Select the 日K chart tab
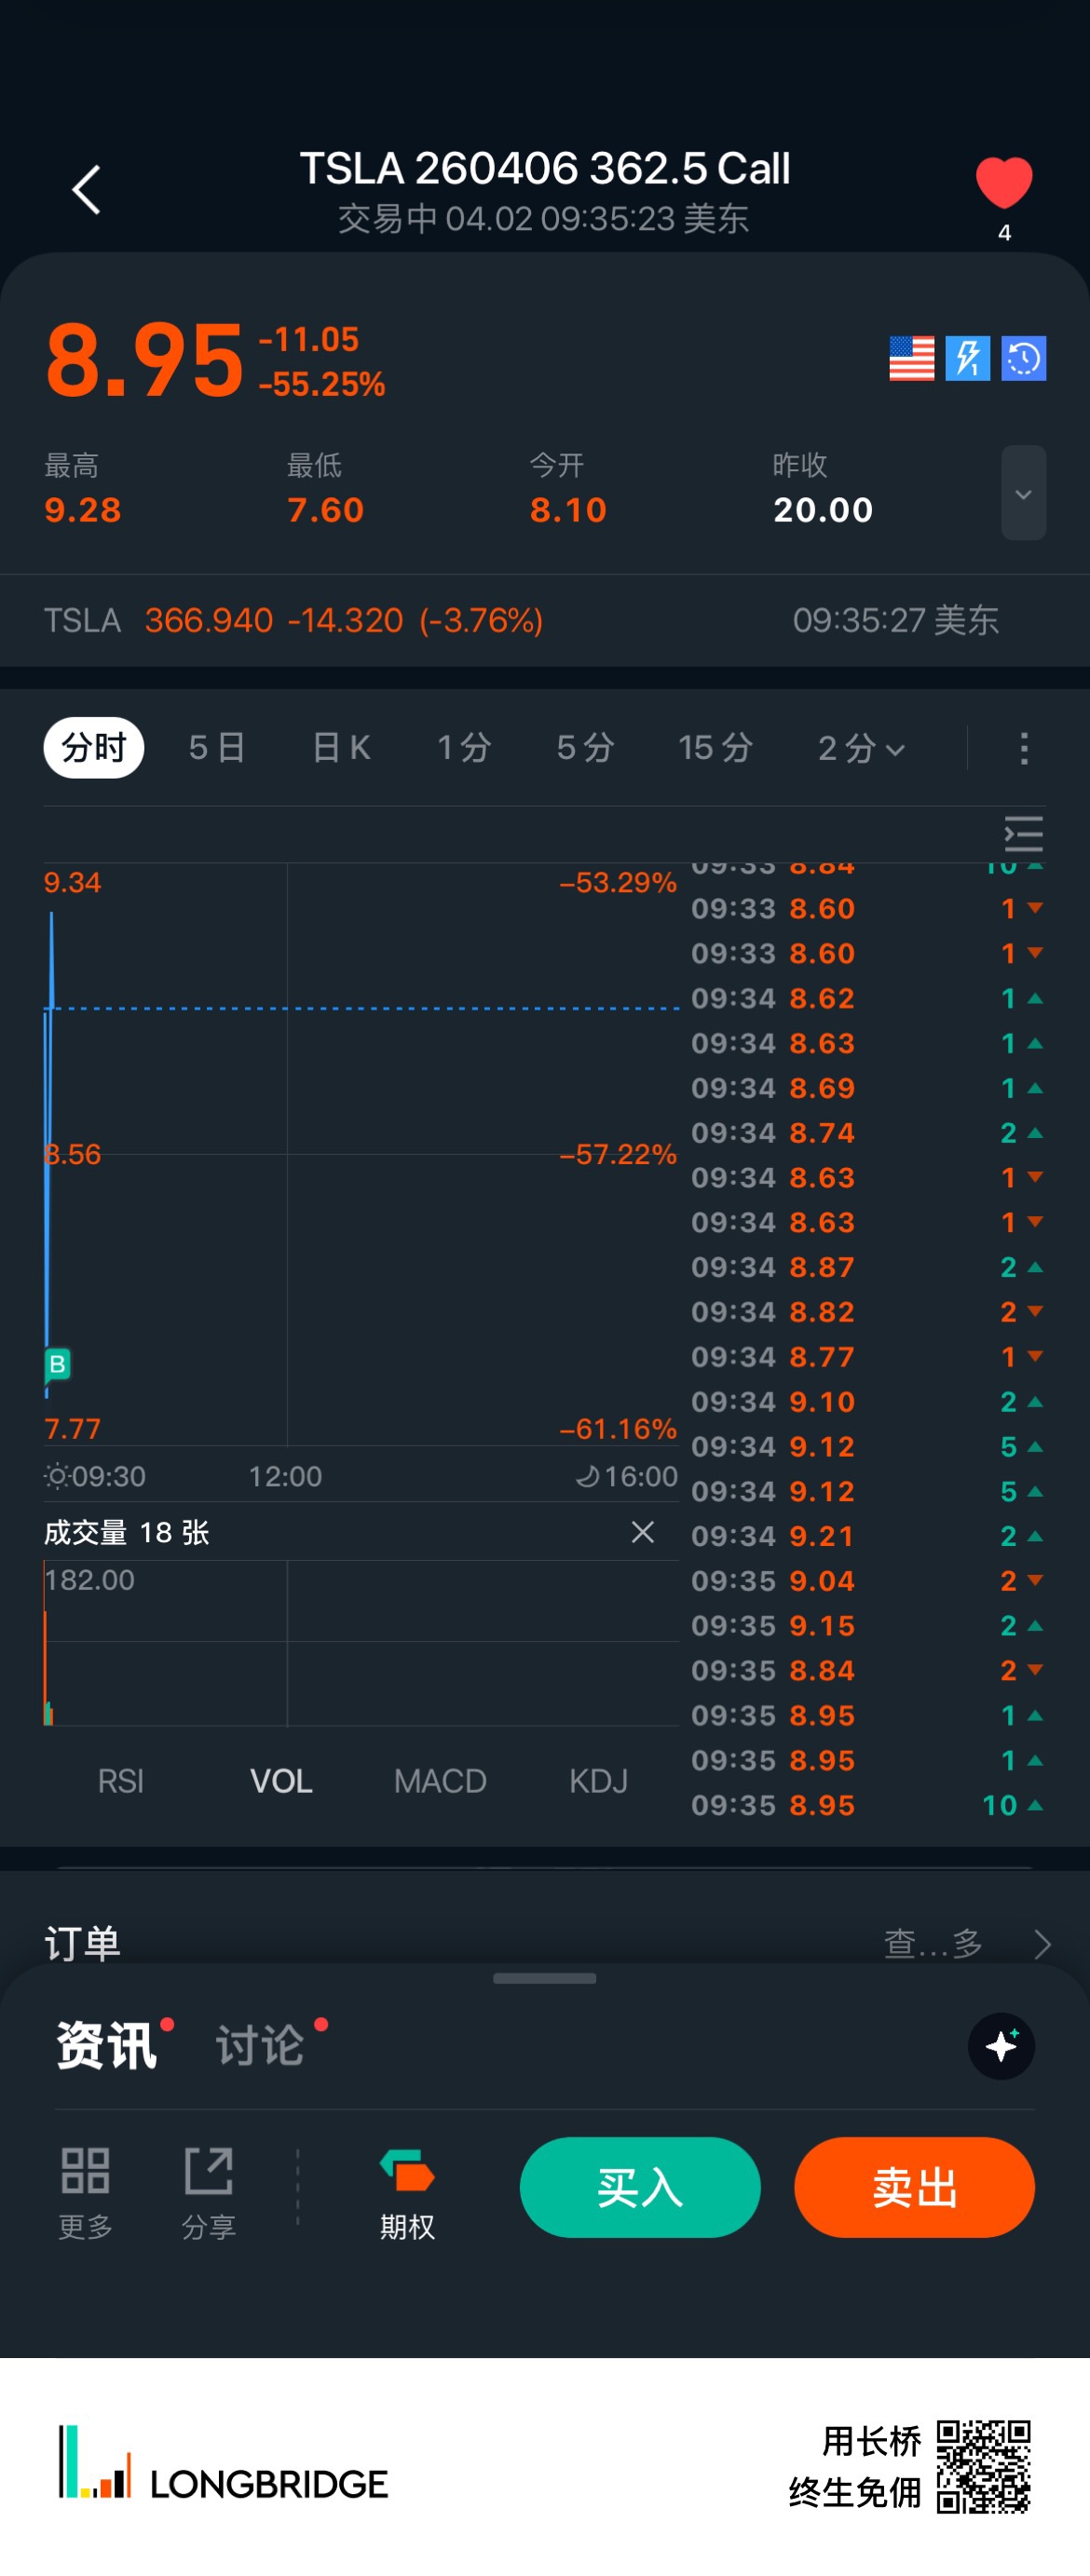This screenshot has height=2576, width=1090. pyautogui.click(x=341, y=747)
